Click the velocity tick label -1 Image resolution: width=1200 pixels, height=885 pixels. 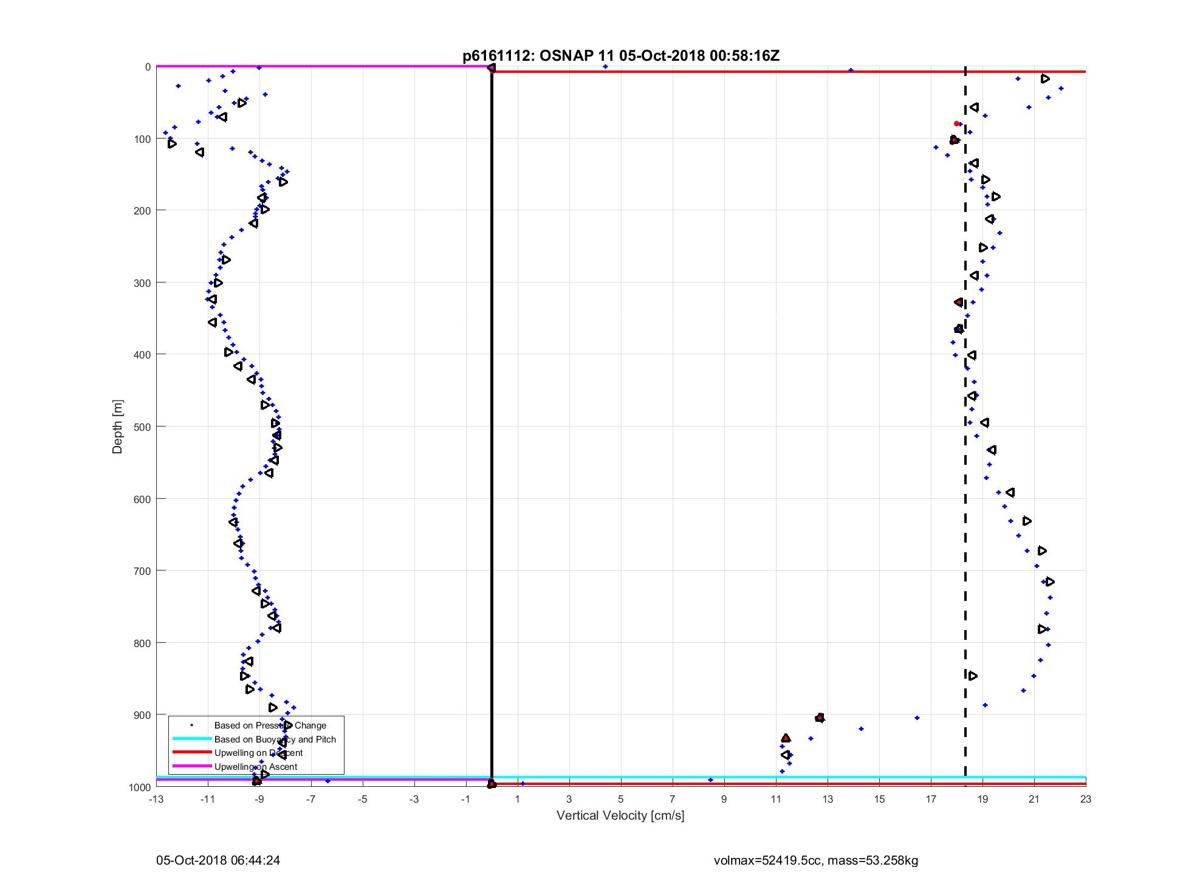466,800
